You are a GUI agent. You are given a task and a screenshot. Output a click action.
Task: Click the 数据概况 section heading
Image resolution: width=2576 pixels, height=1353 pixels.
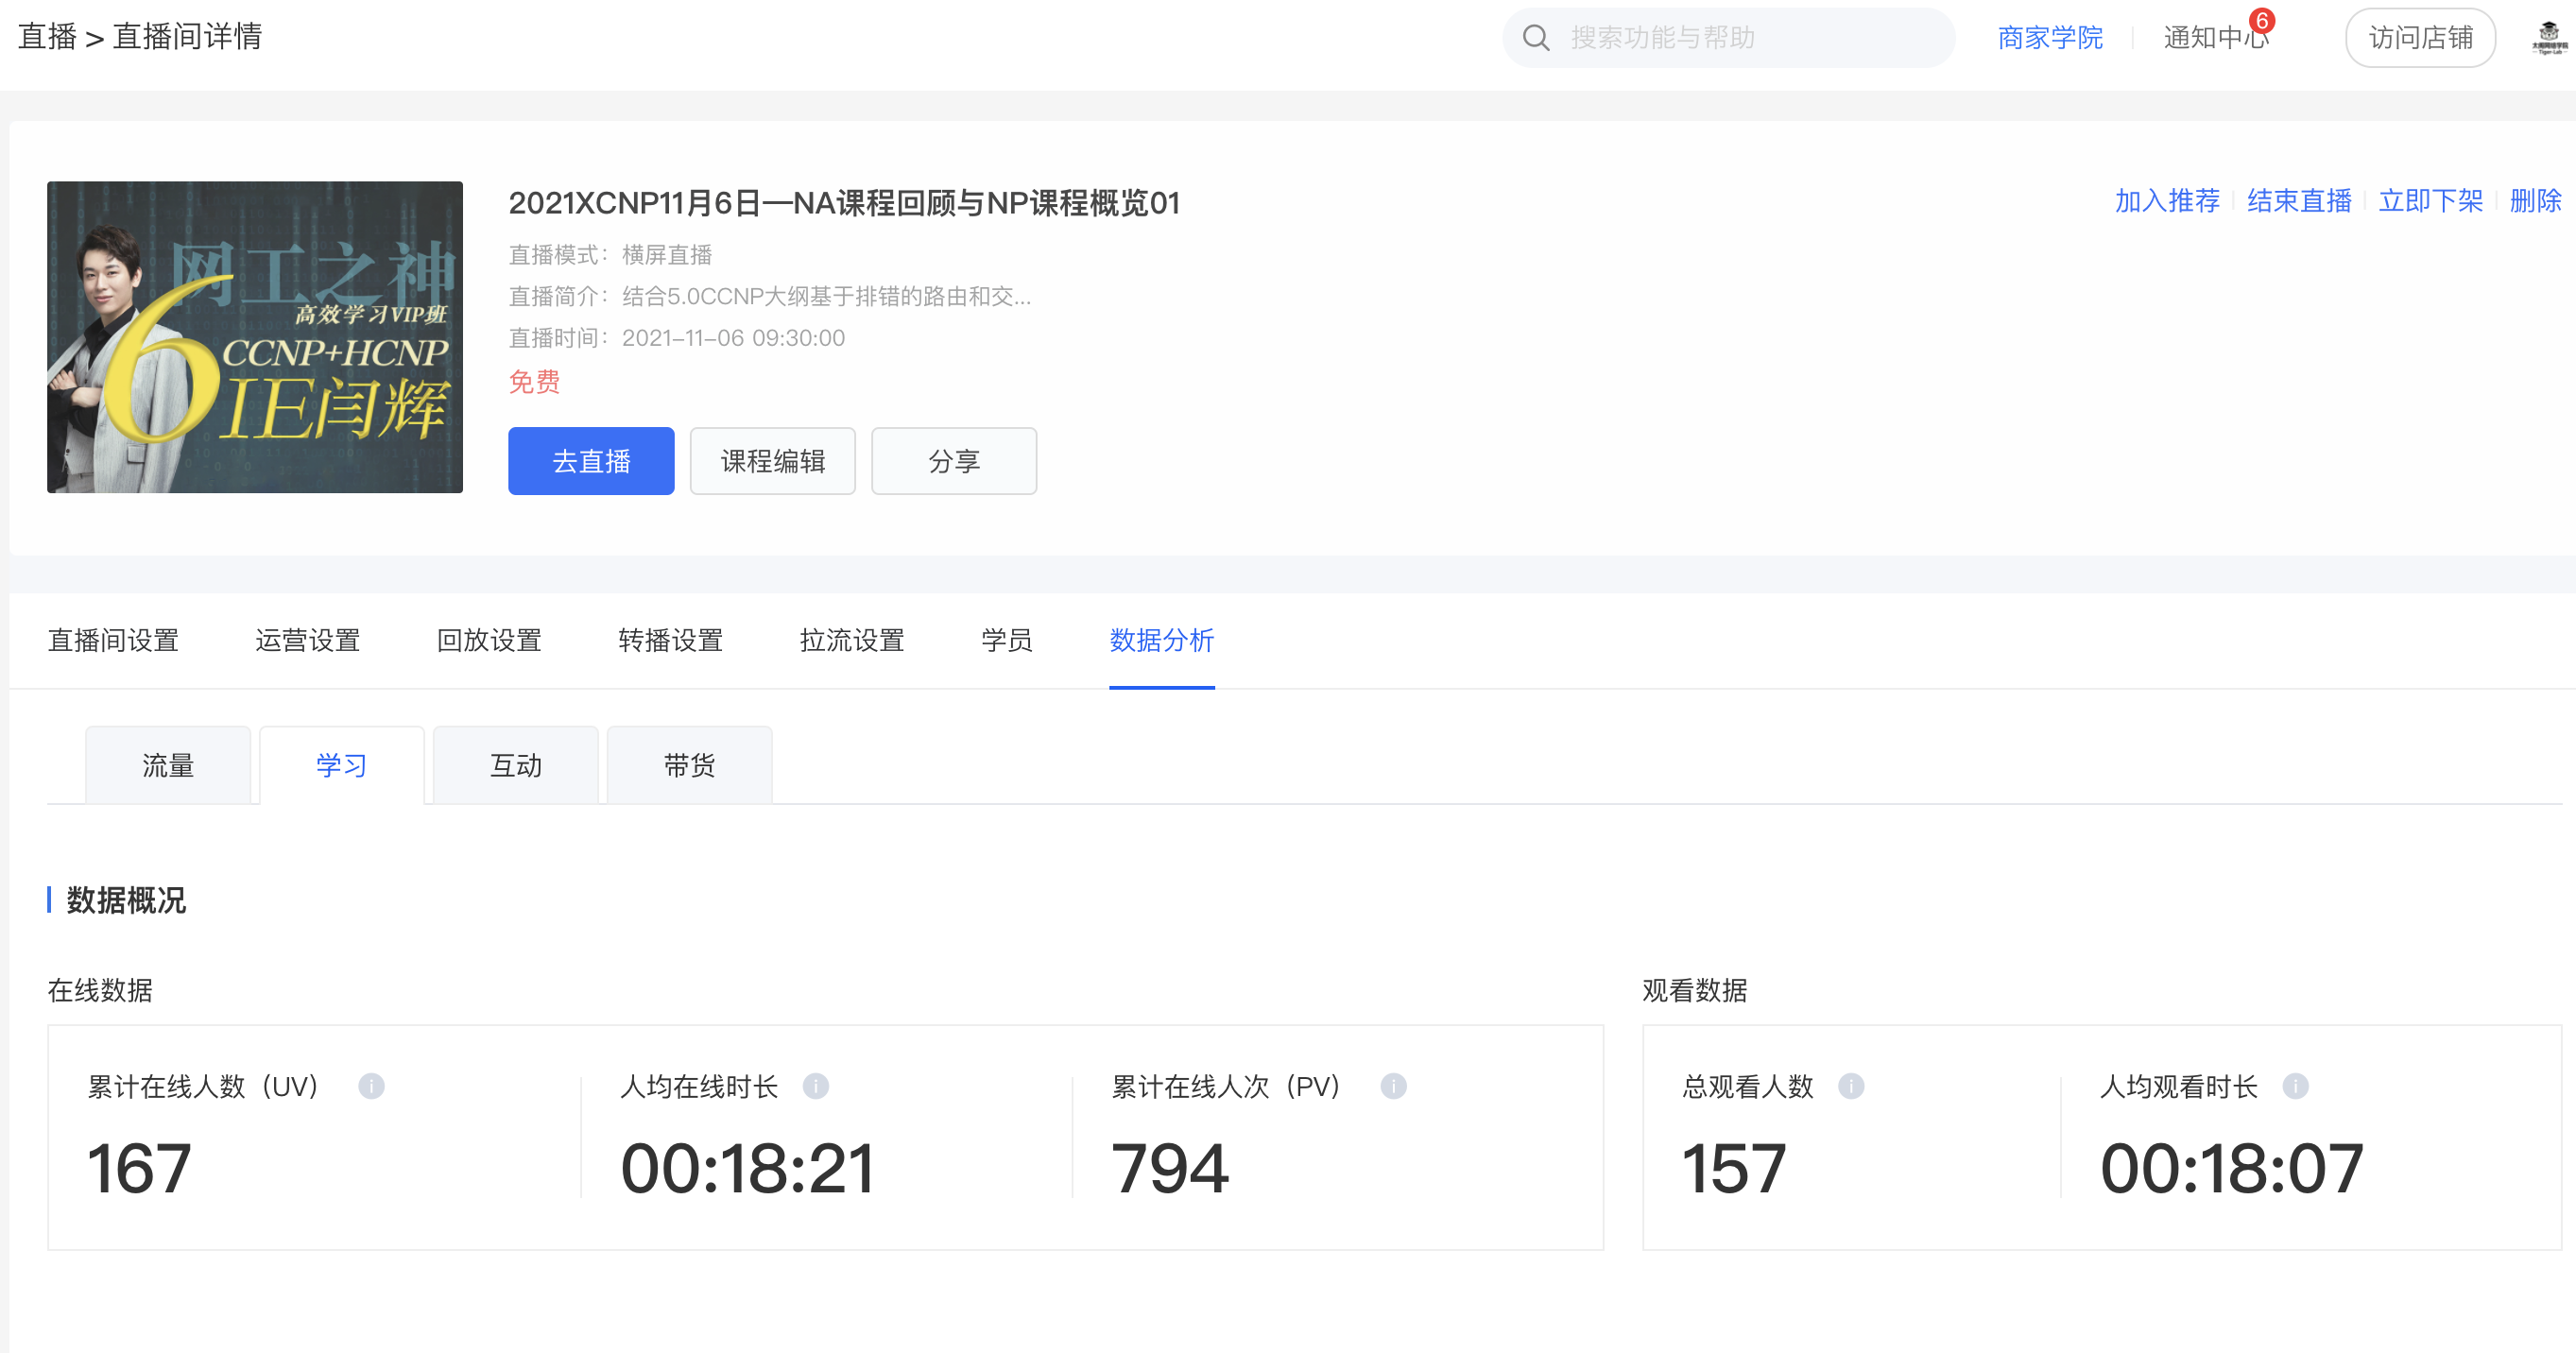point(126,900)
